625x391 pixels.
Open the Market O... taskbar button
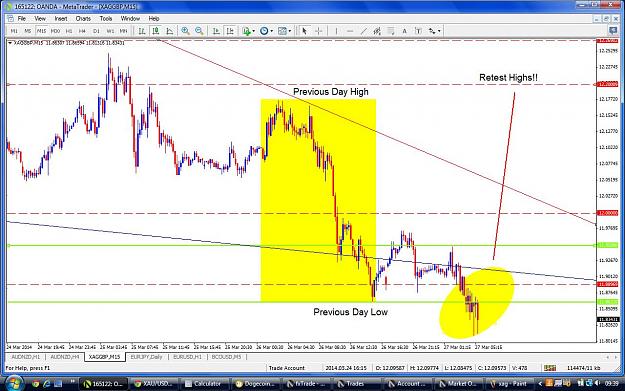pos(458,384)
